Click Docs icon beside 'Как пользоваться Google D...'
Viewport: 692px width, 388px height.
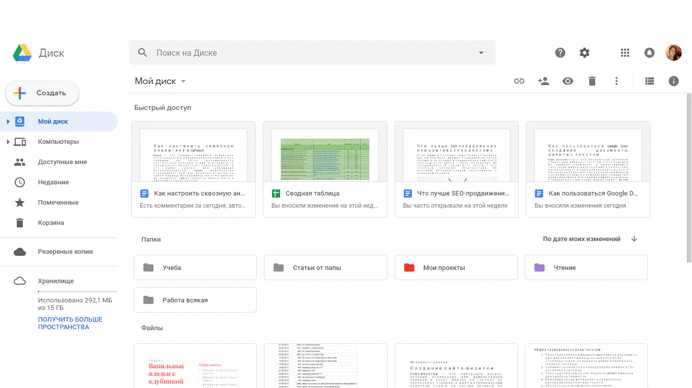(539, 193)
